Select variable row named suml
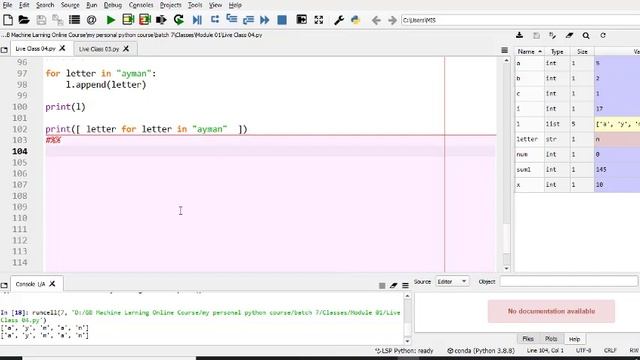This screenshot has width=640, height=360. (577, 169)
